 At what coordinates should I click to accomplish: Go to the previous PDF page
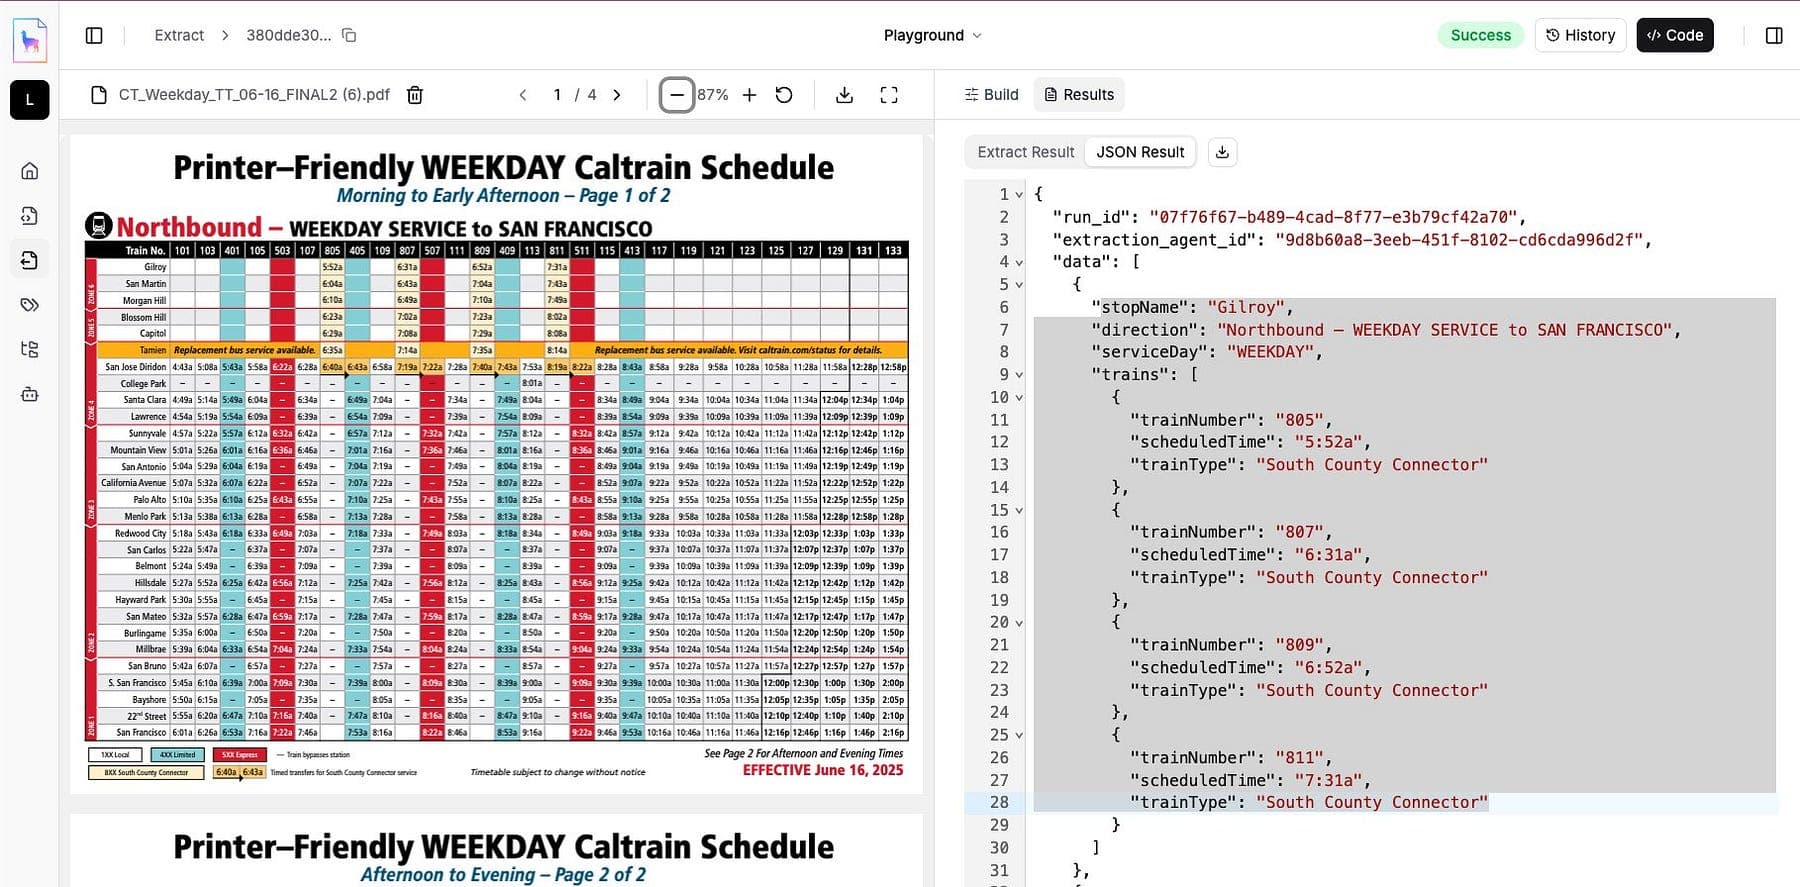(x=523, y=95)
